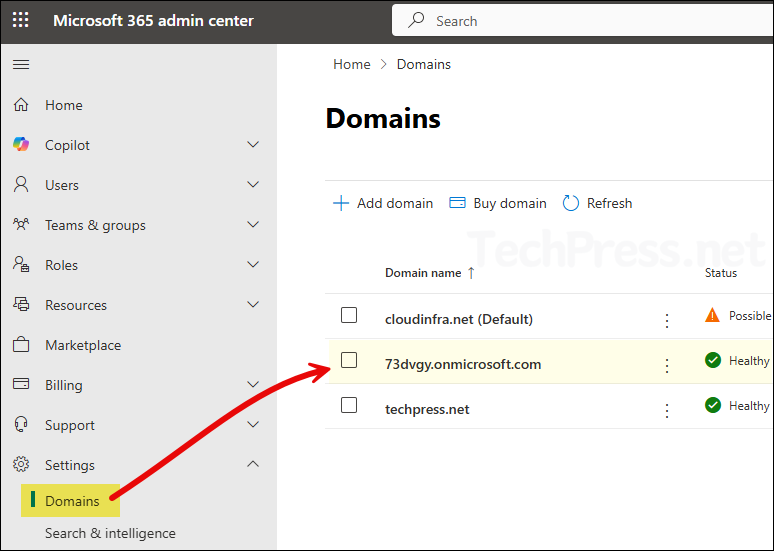Click the Marketplace bag icon
This screenshot has width=774, height=551.
coord(21,345)
